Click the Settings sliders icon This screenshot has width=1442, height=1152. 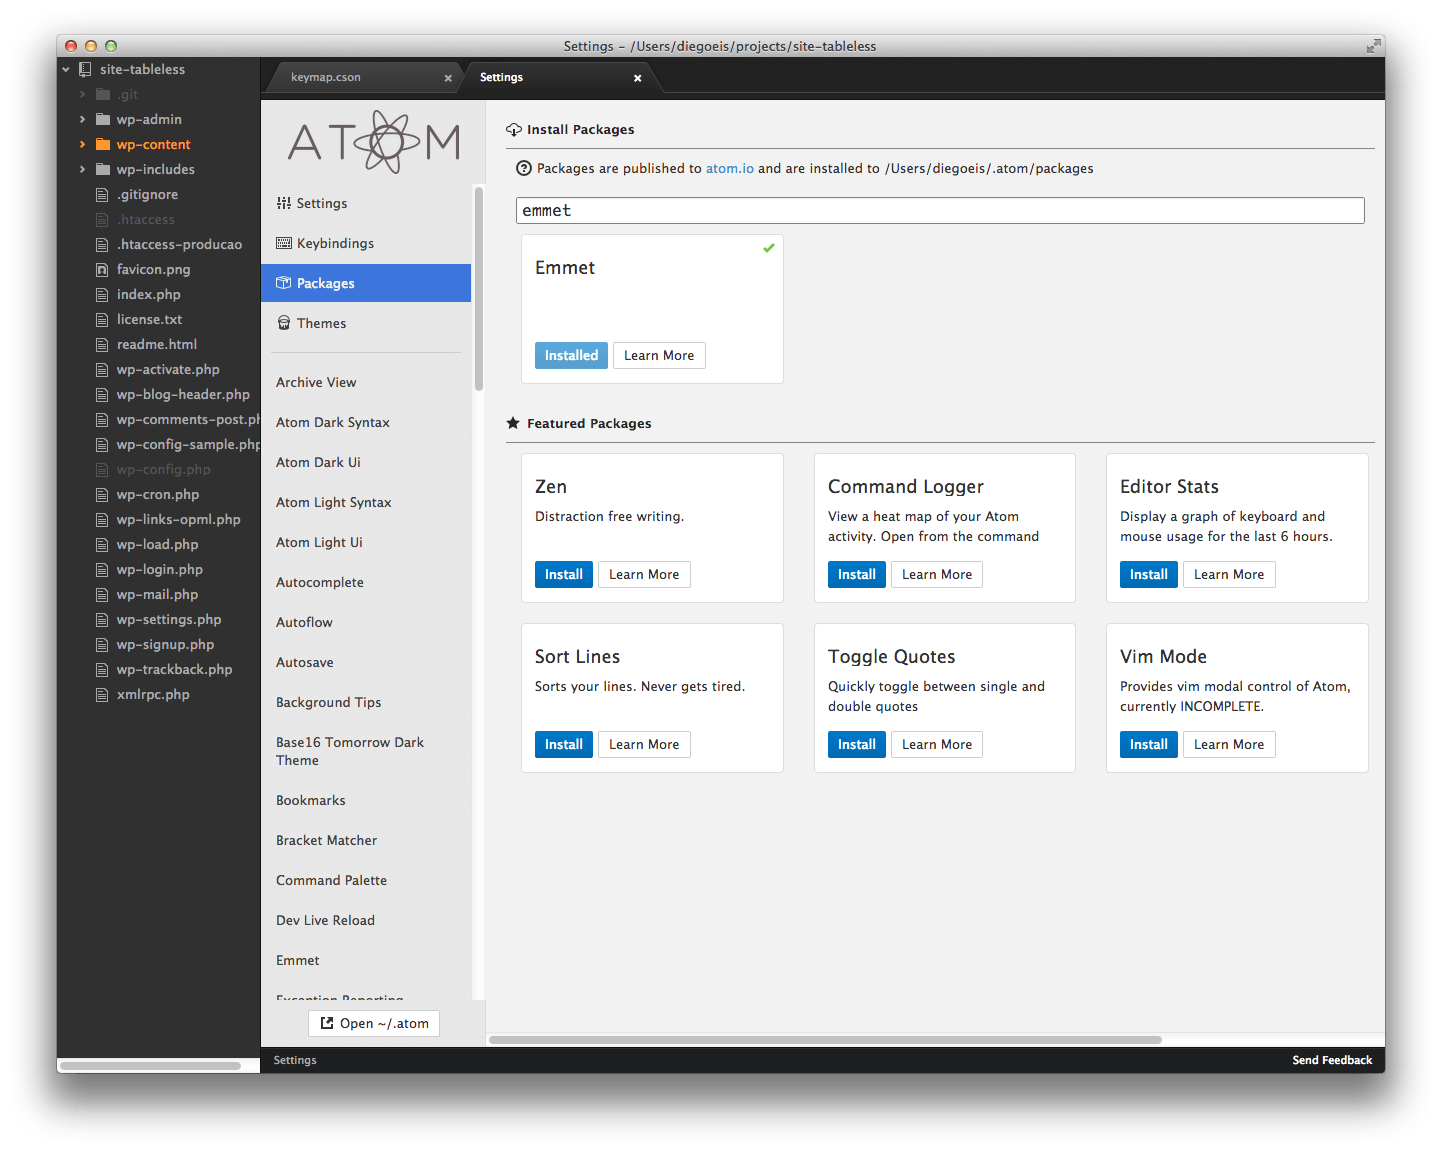[x=284, y=203]
